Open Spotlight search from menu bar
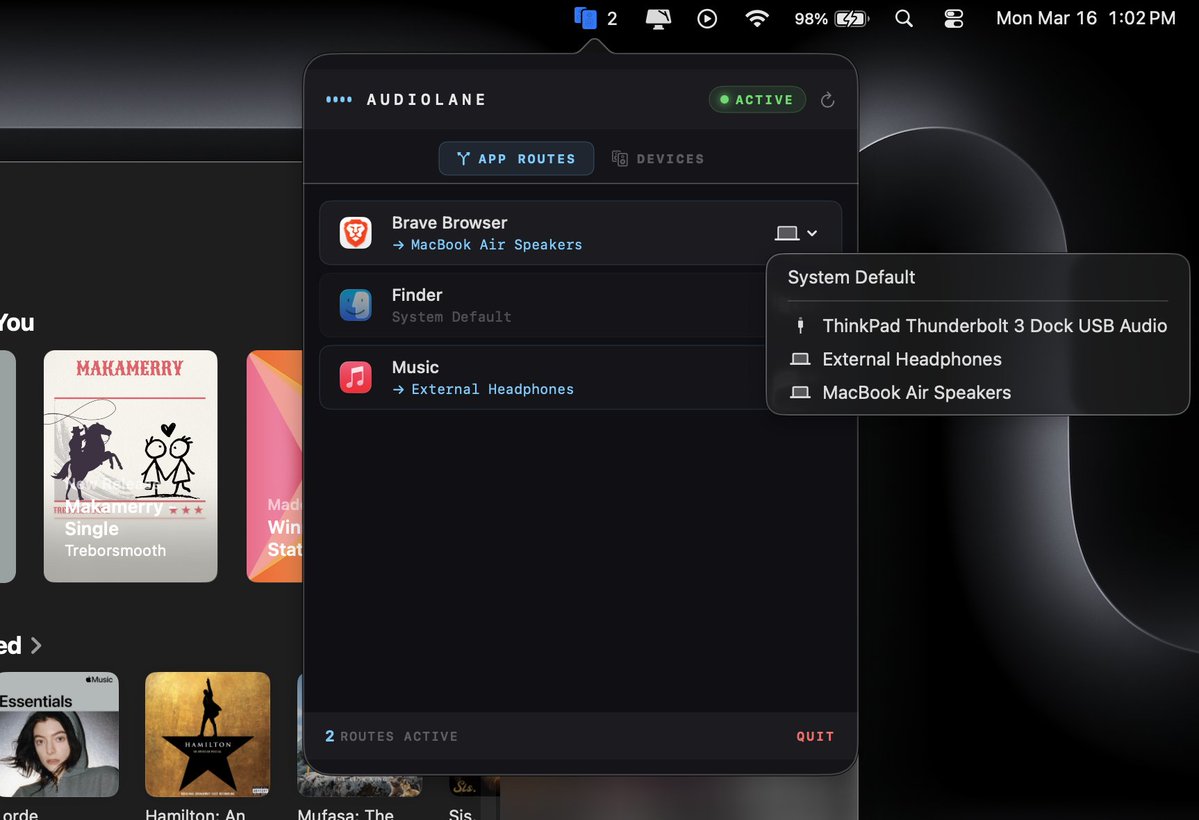Viewport: 1199px width, 820px height. coord(904,18)
